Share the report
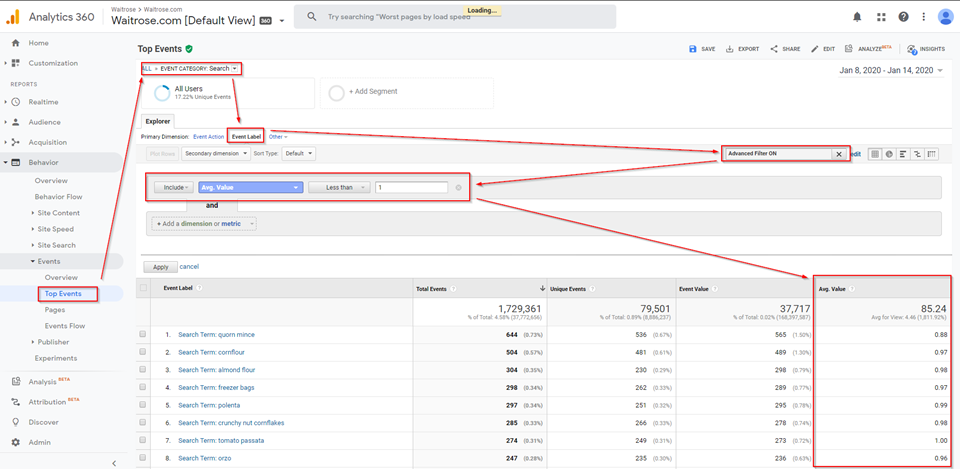 click(x=786, y=49)
